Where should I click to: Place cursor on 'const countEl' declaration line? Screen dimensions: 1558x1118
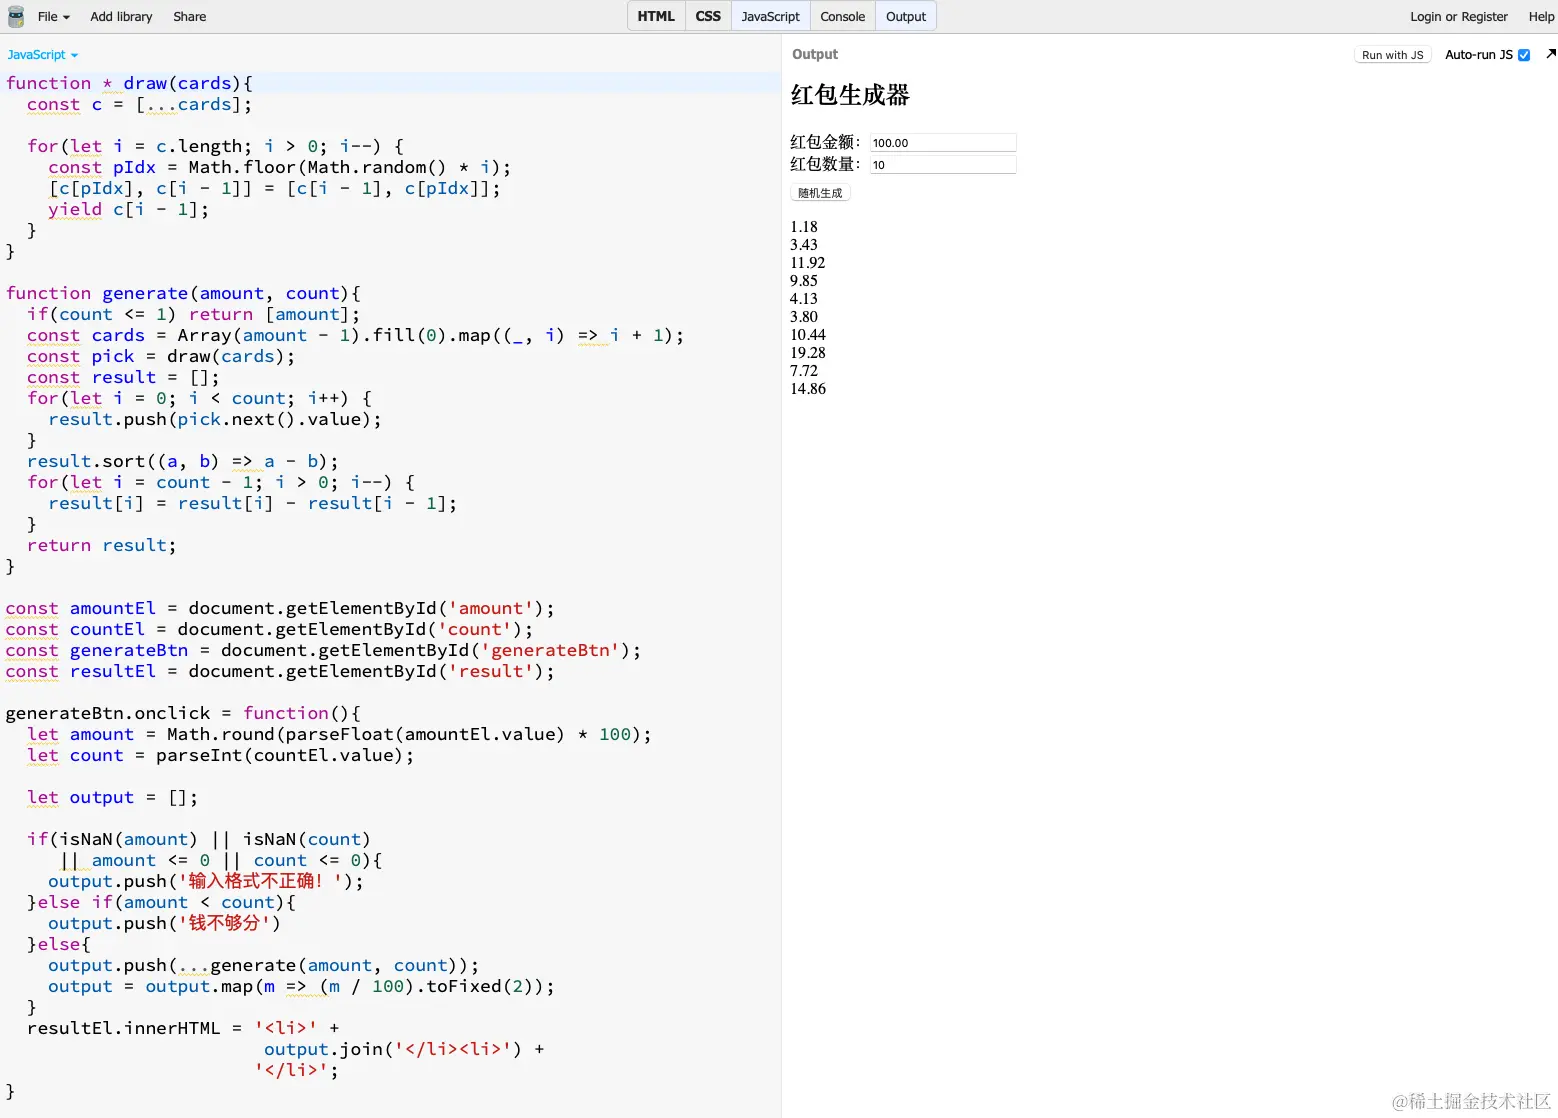point(269,629)
